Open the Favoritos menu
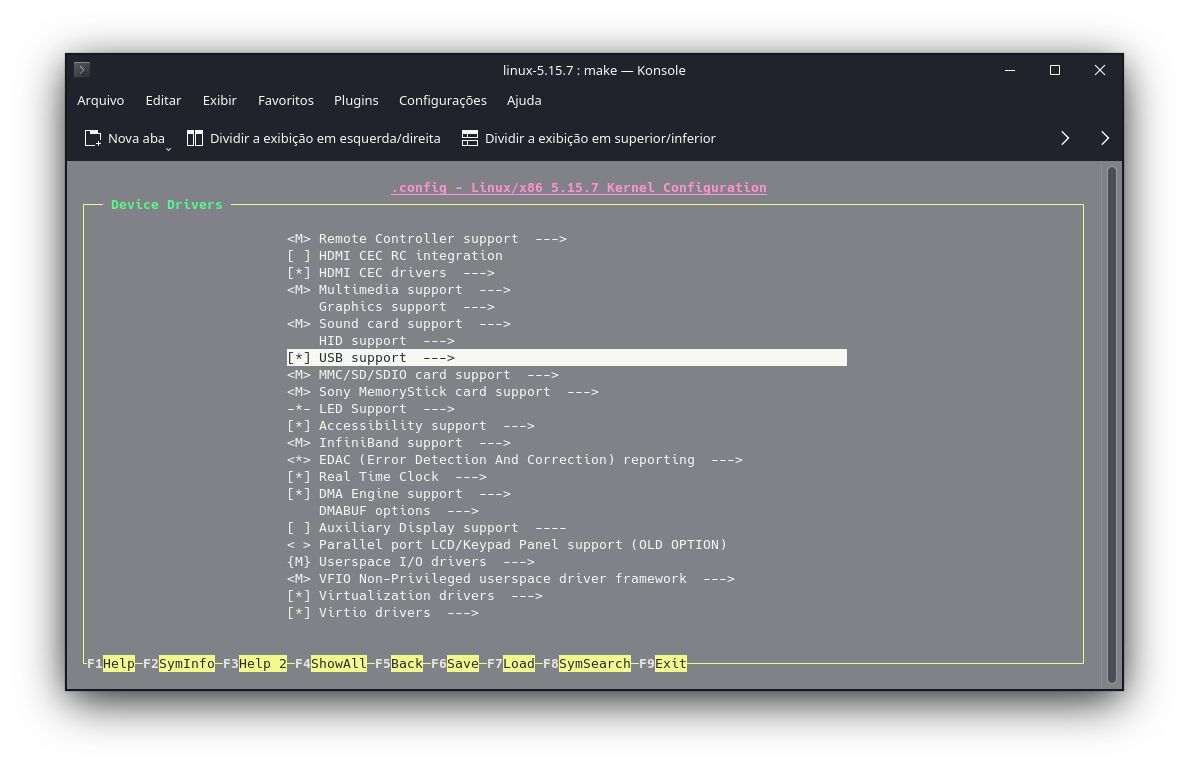 (x=285, y=100)
